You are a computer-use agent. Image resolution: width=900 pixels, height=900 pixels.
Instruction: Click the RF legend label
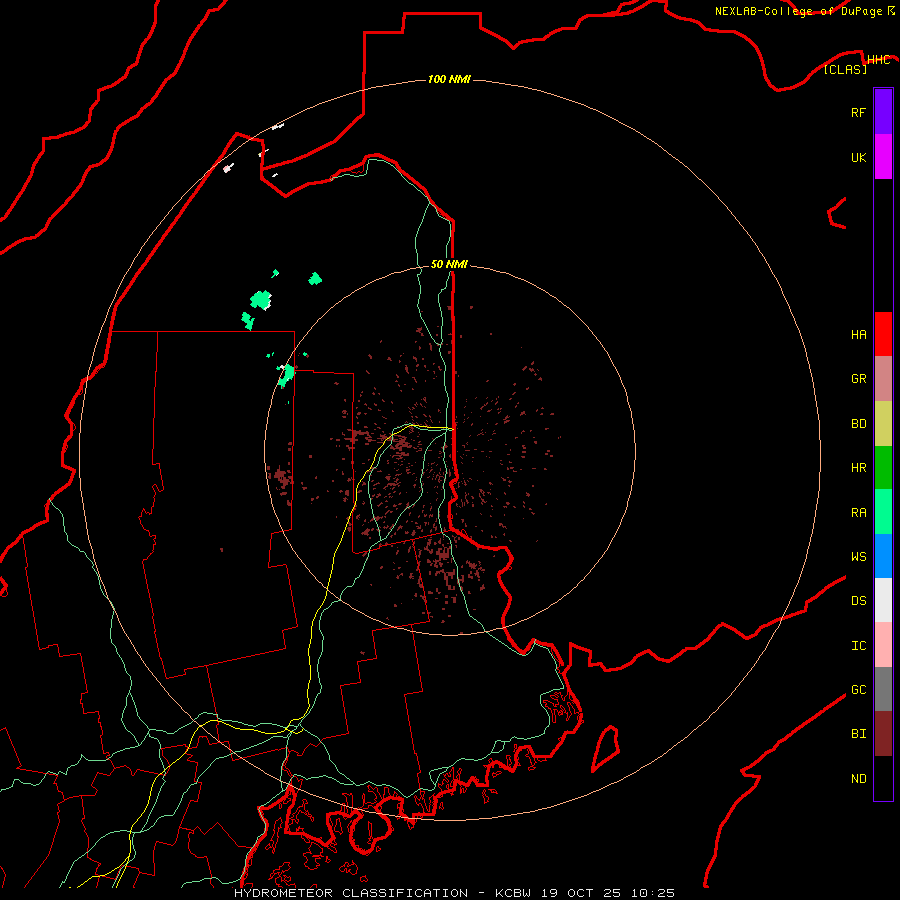point(858,113)
